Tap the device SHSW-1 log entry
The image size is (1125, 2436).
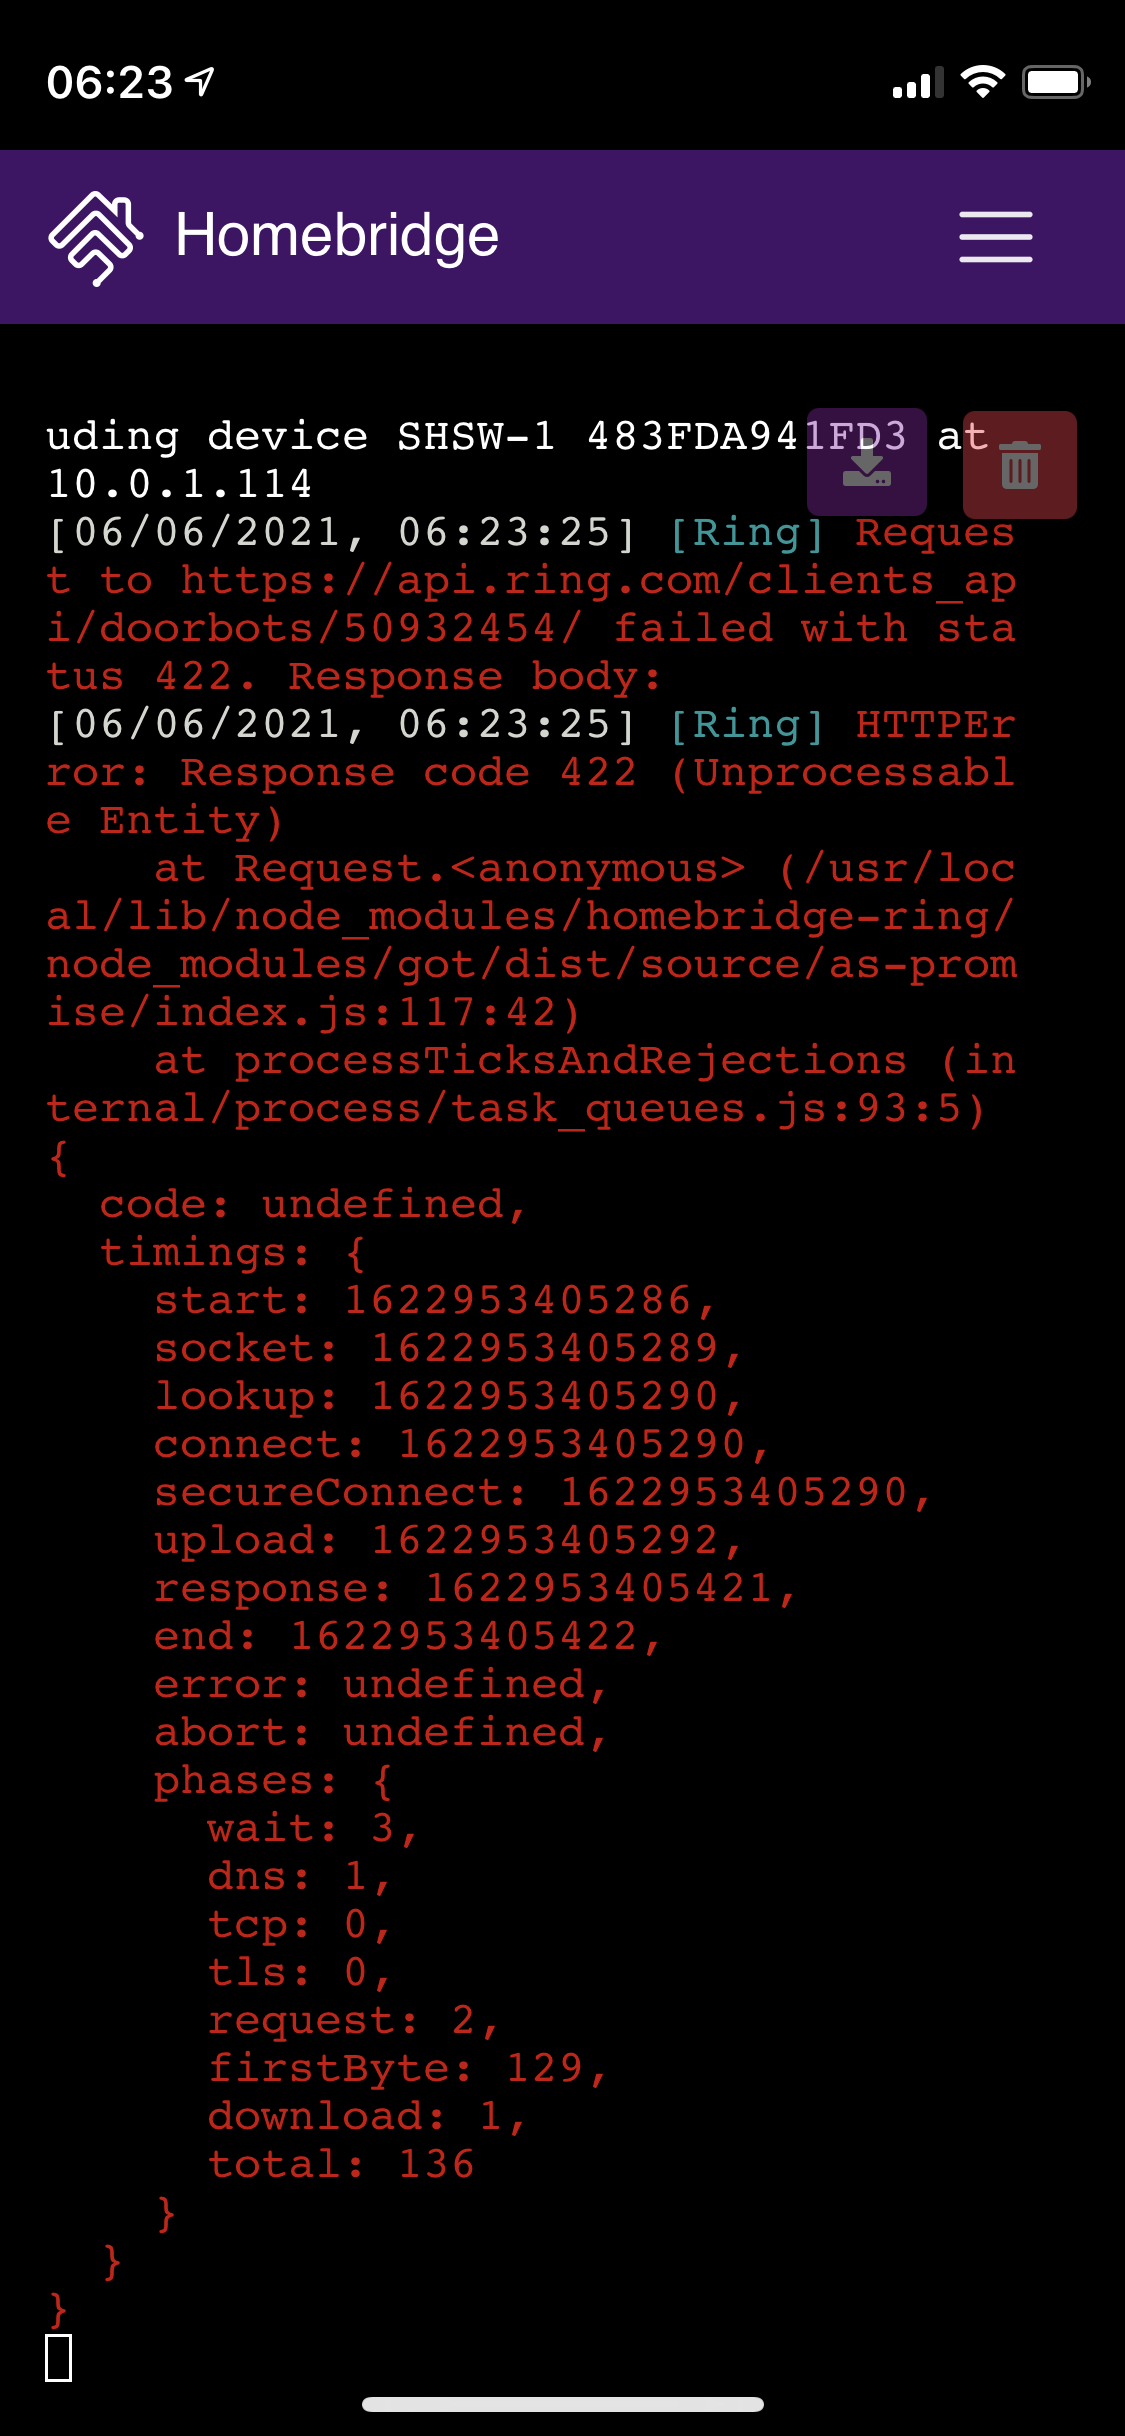coord(400,437)
